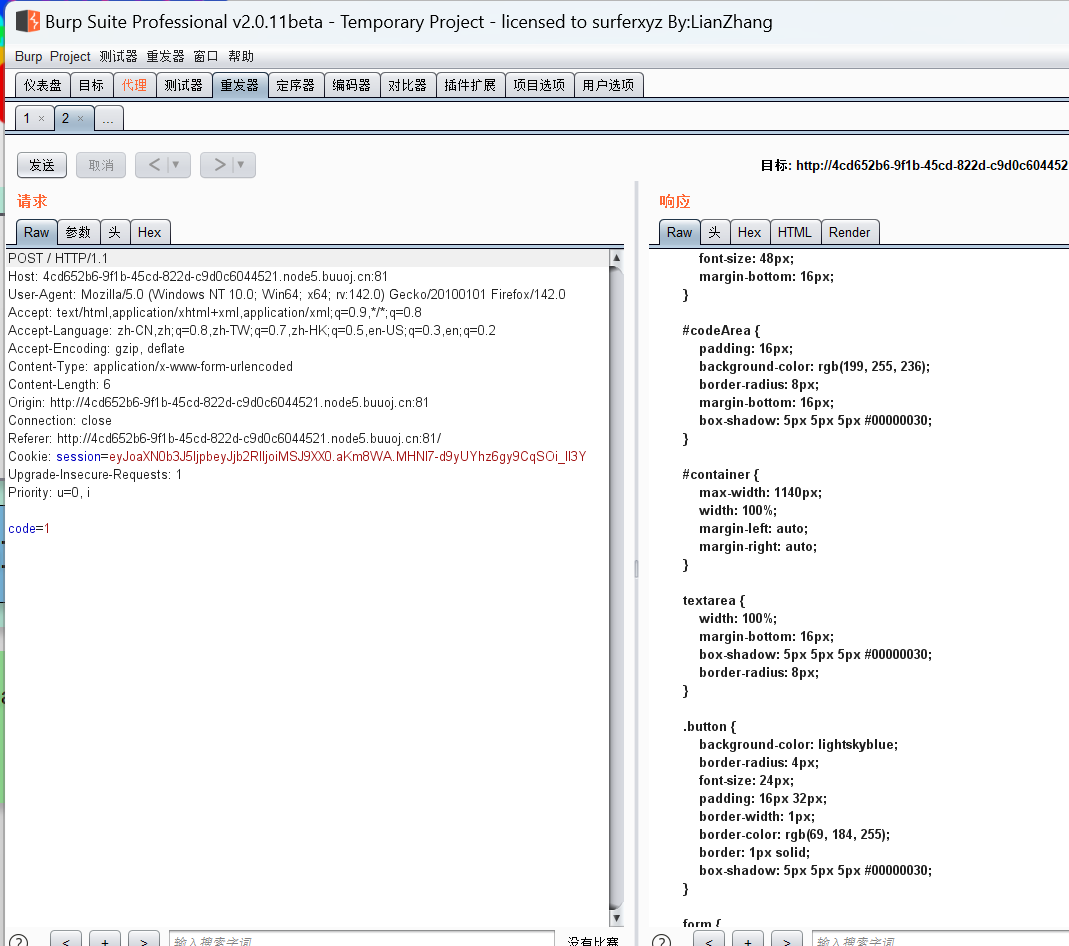Viewport: 1069px width, 946px height.
Task: Click the request search input field
Action: pos(362,941)
